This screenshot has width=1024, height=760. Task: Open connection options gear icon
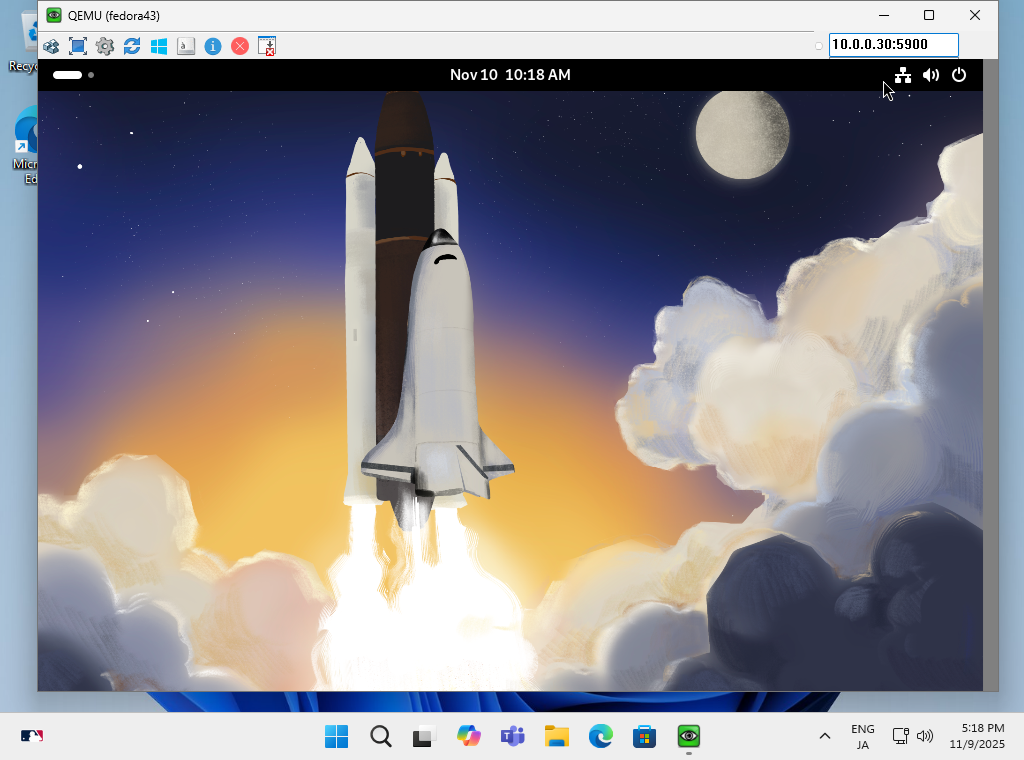[105, 46]
